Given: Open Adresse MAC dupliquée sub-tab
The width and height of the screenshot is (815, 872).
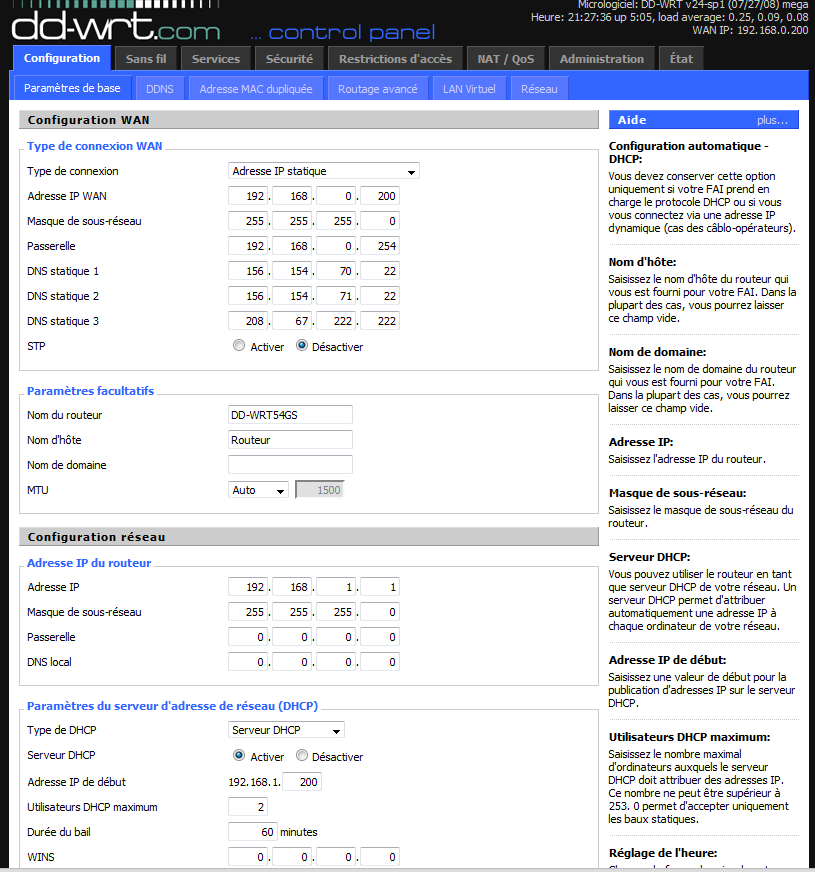Looking at the screenshot, I should pos(256,89).
